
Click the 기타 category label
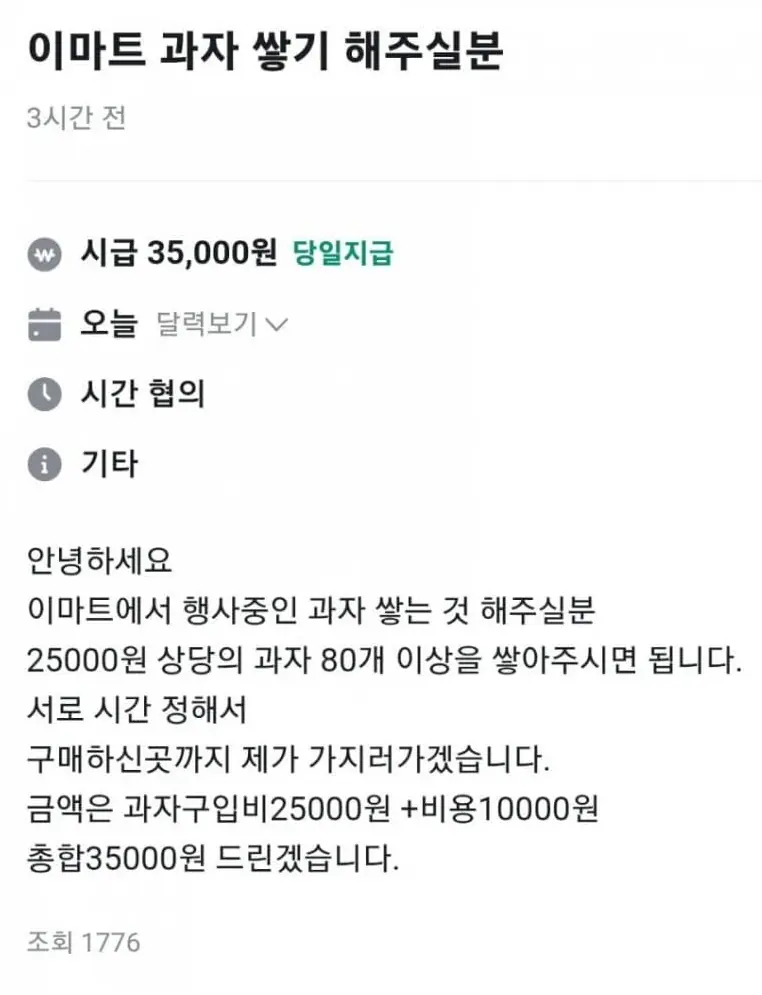[109, 464]
